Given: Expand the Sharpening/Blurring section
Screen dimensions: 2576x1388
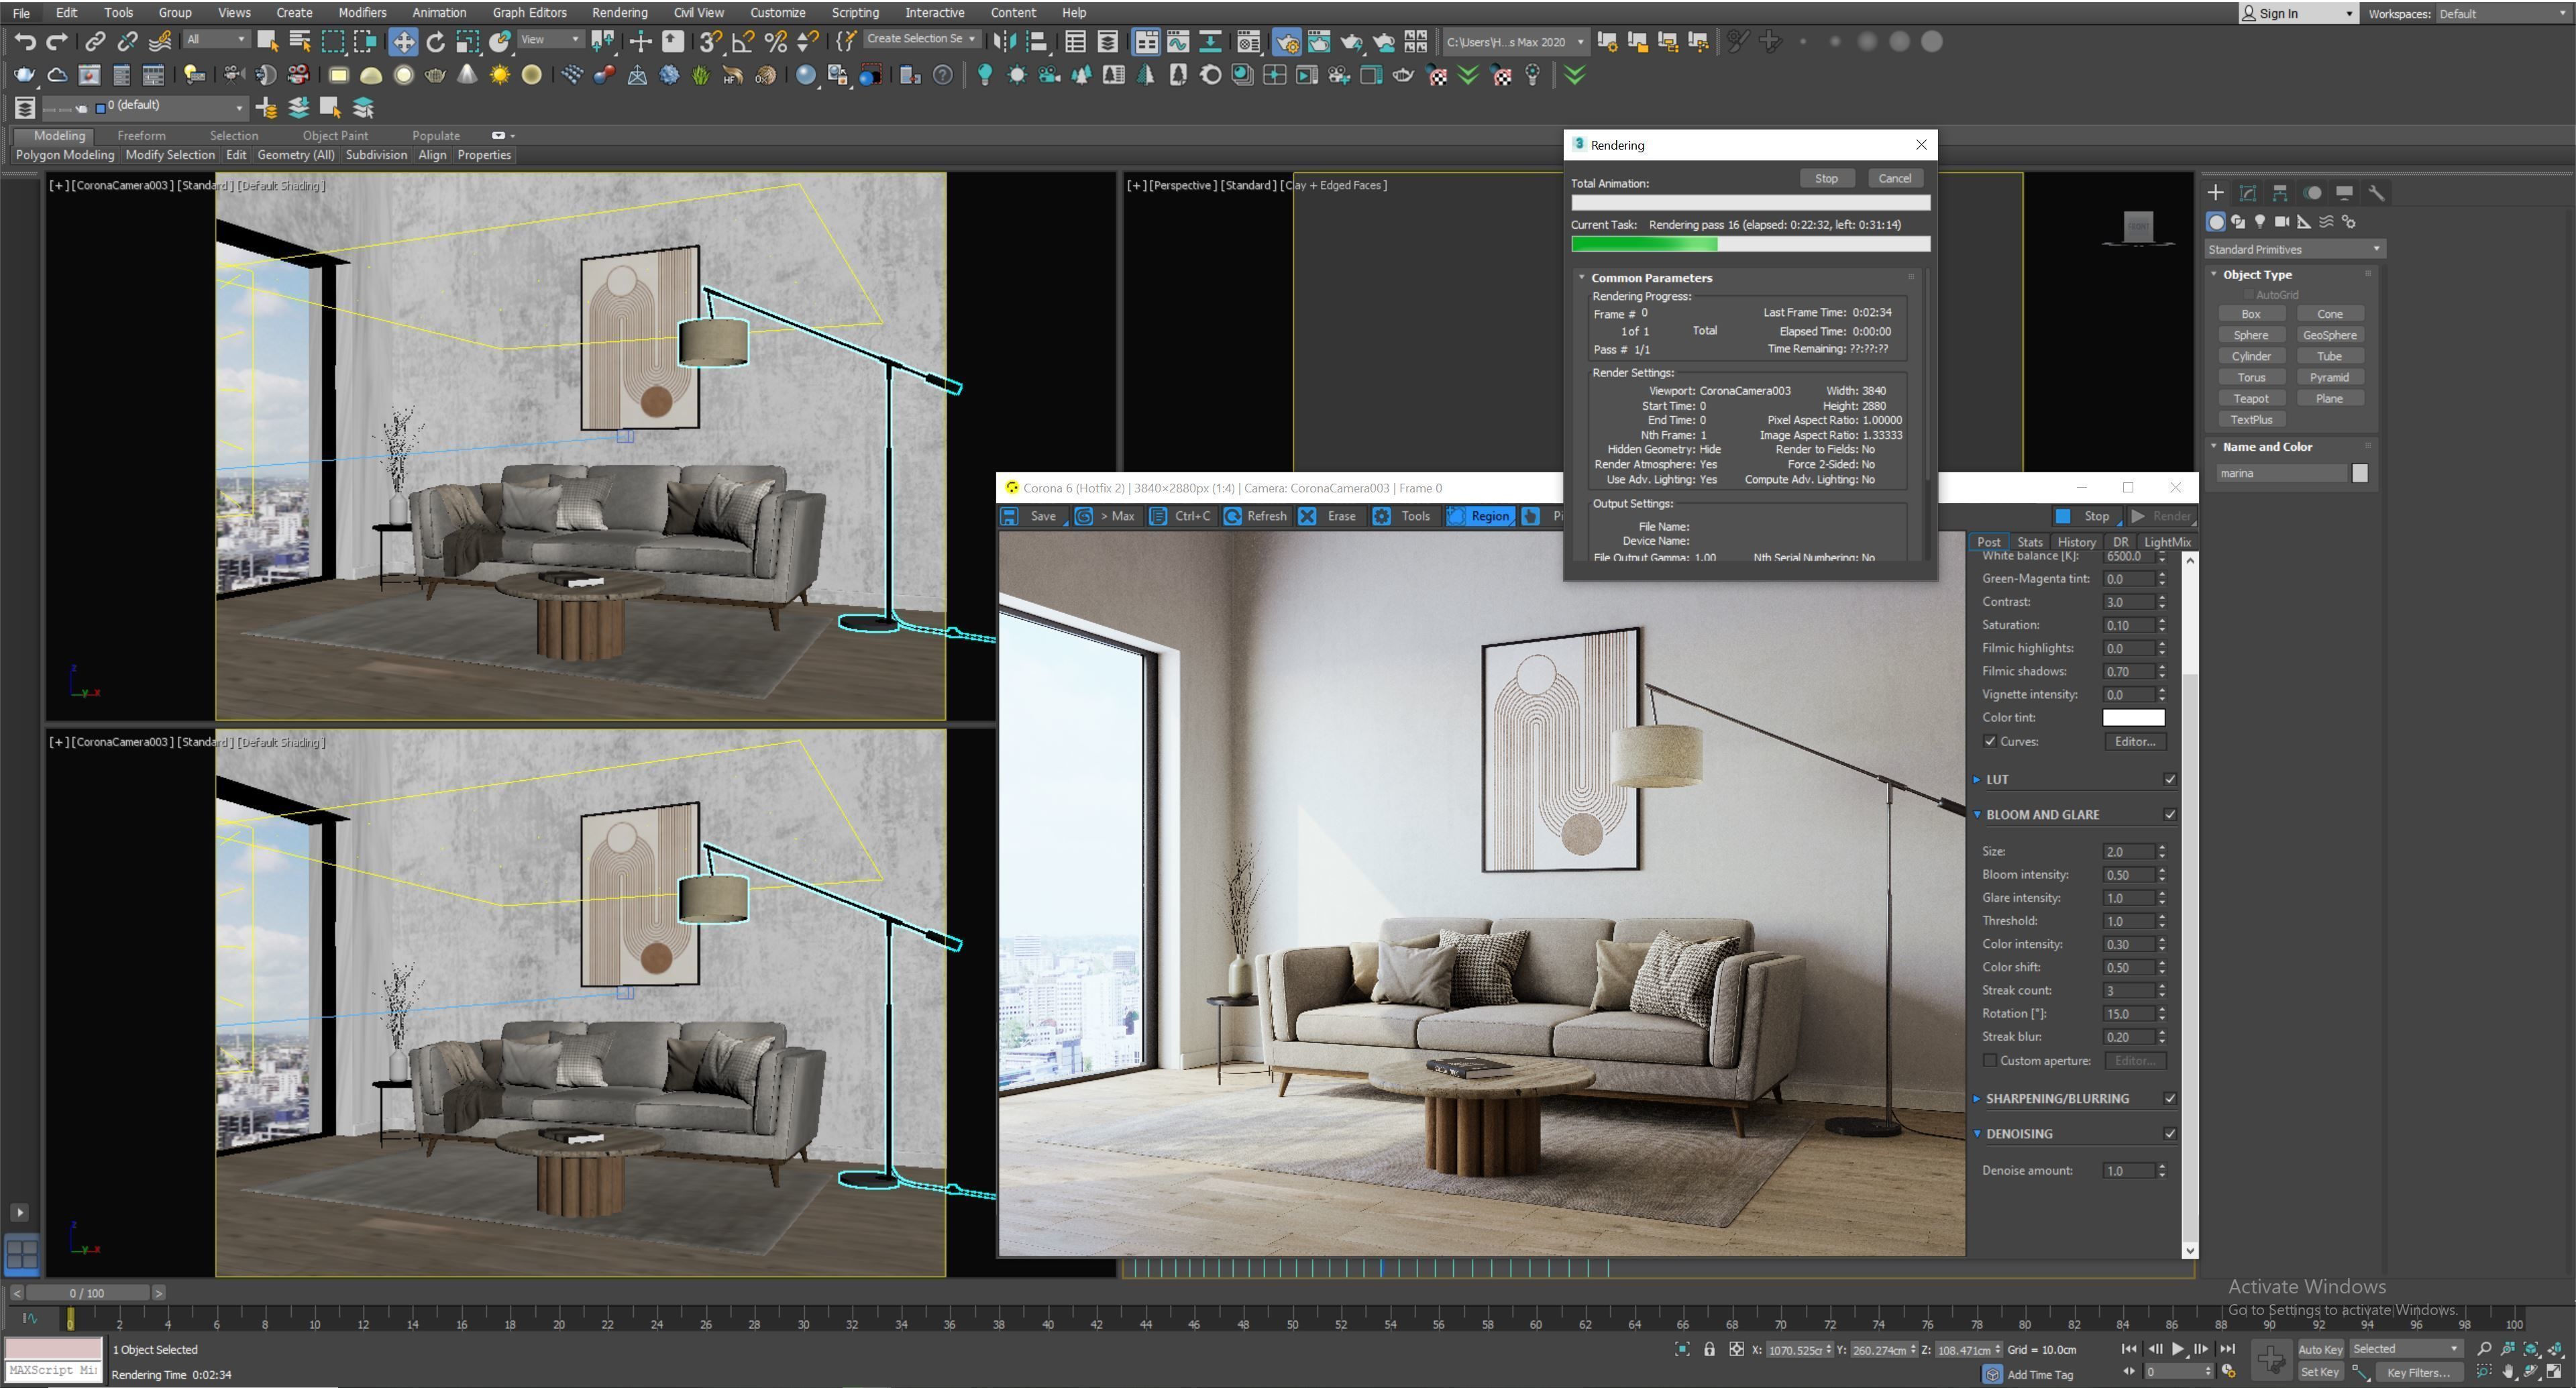Looking at the screenshot, I should click(1977, 1098).
